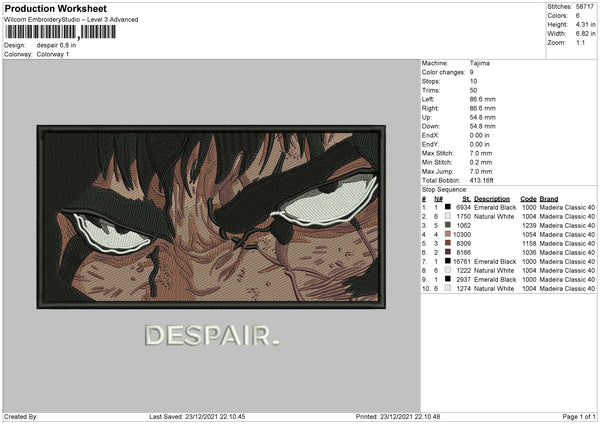The height and width of the screenshot is (424, 600).
Task: Click the Zoom value 1:1
Action: tap(580, 42)
